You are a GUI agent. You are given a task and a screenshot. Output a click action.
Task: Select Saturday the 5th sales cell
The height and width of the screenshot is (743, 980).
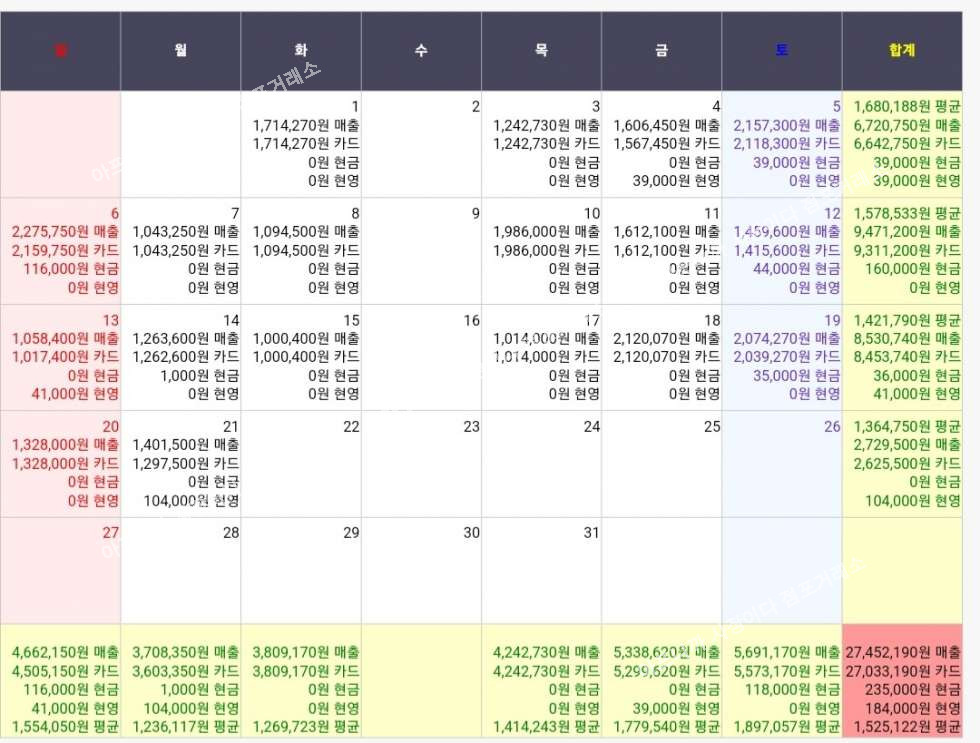(x=782, y=144)
